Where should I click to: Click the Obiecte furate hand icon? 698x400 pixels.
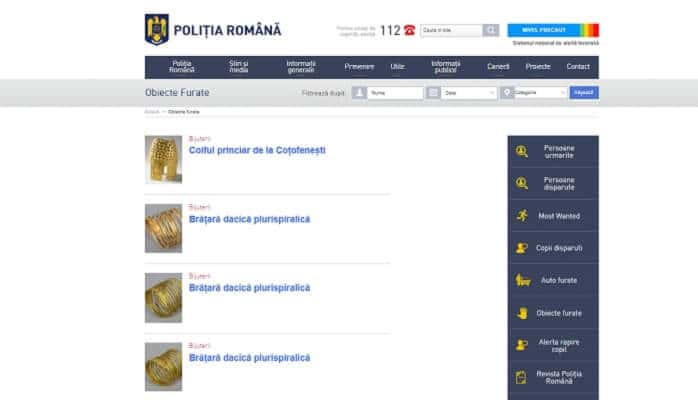tap(521, 312)
